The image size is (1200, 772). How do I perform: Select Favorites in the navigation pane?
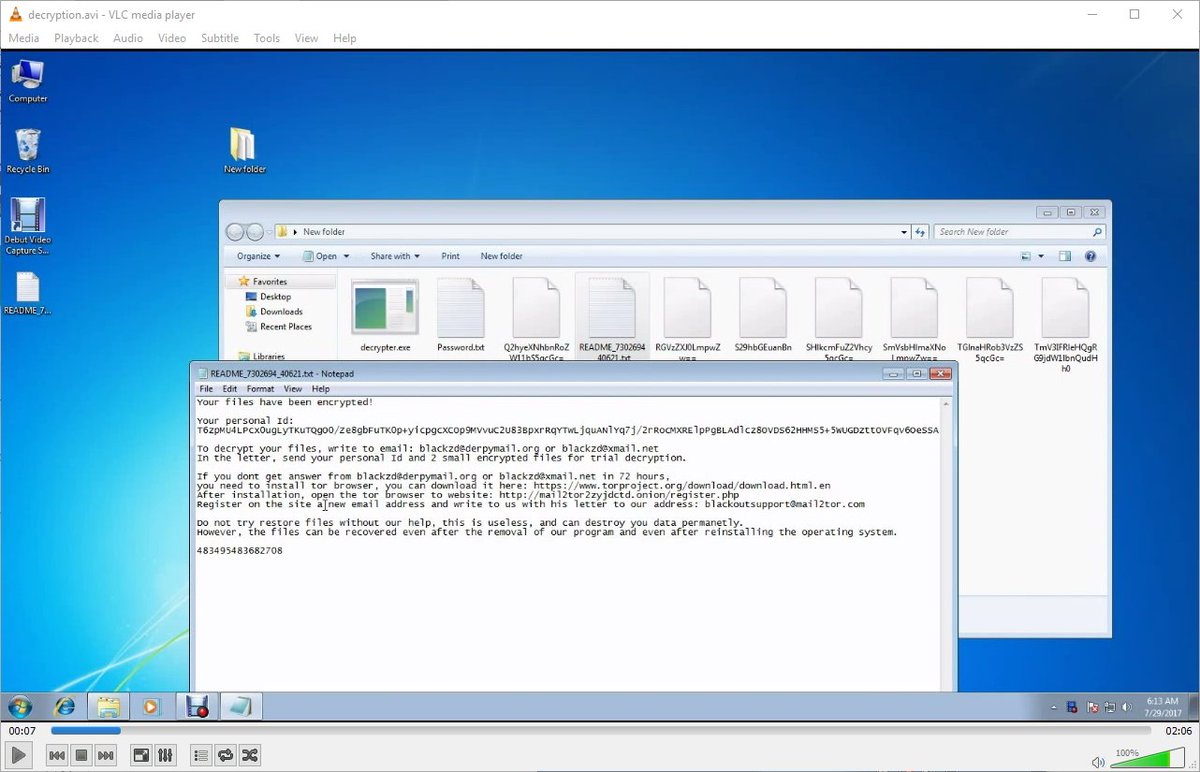270,282
